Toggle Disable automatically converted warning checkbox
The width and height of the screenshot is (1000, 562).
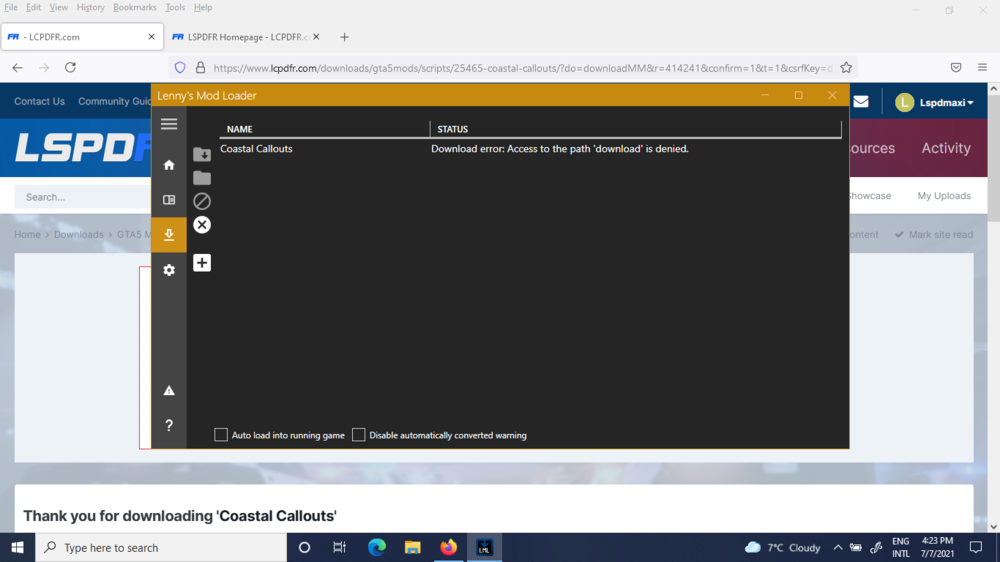358,435
